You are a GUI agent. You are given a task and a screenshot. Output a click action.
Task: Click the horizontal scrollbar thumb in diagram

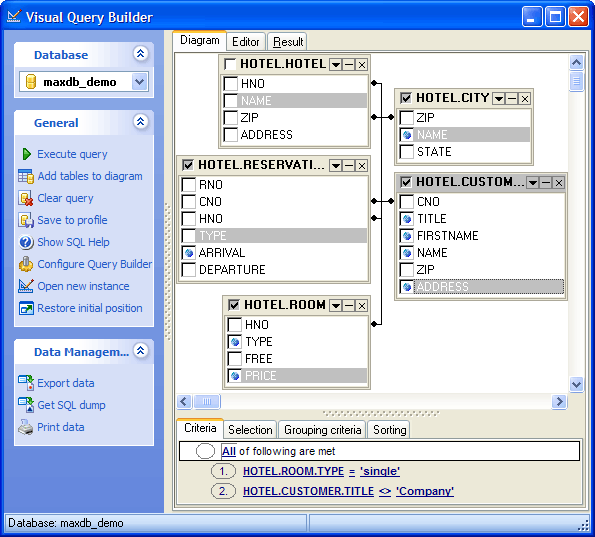pyautogui.click(x=207, y=401)
